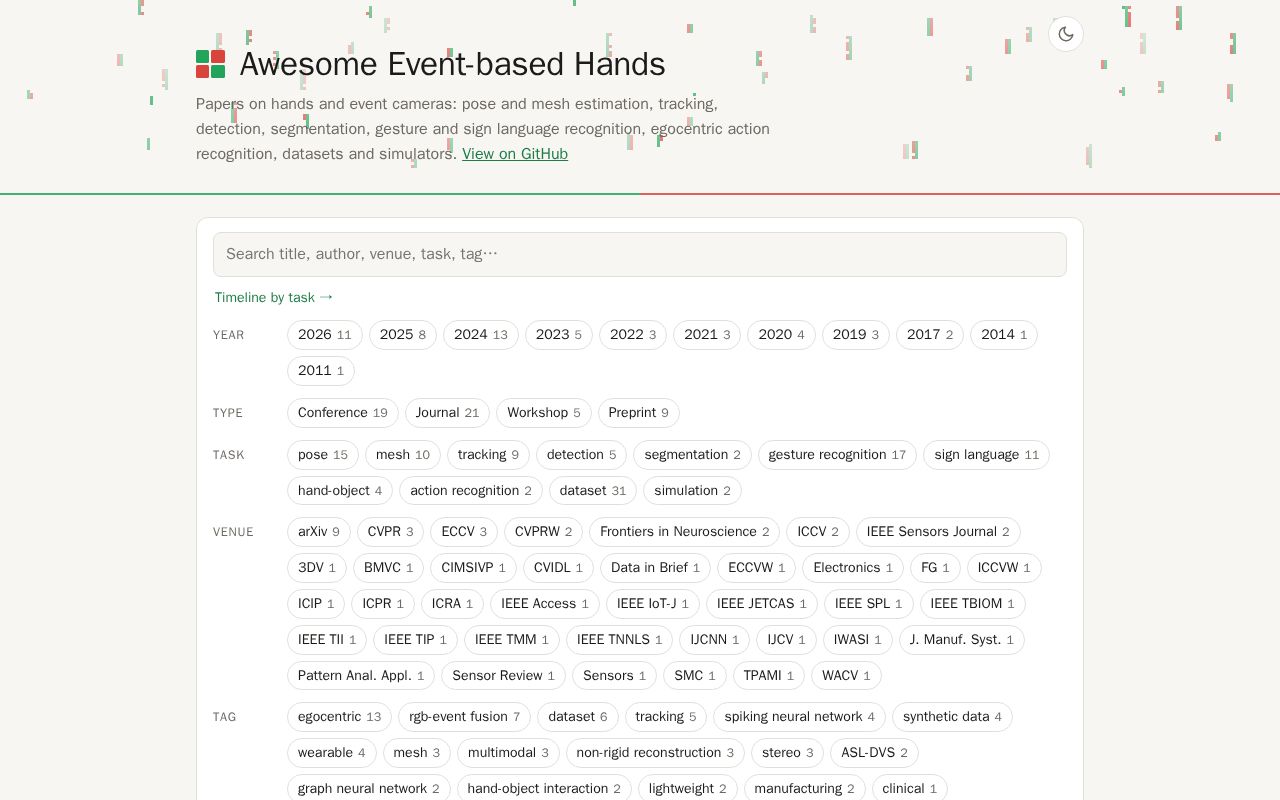Filter by year 2024
The image size is (1280, 800).
coord(481,335)
